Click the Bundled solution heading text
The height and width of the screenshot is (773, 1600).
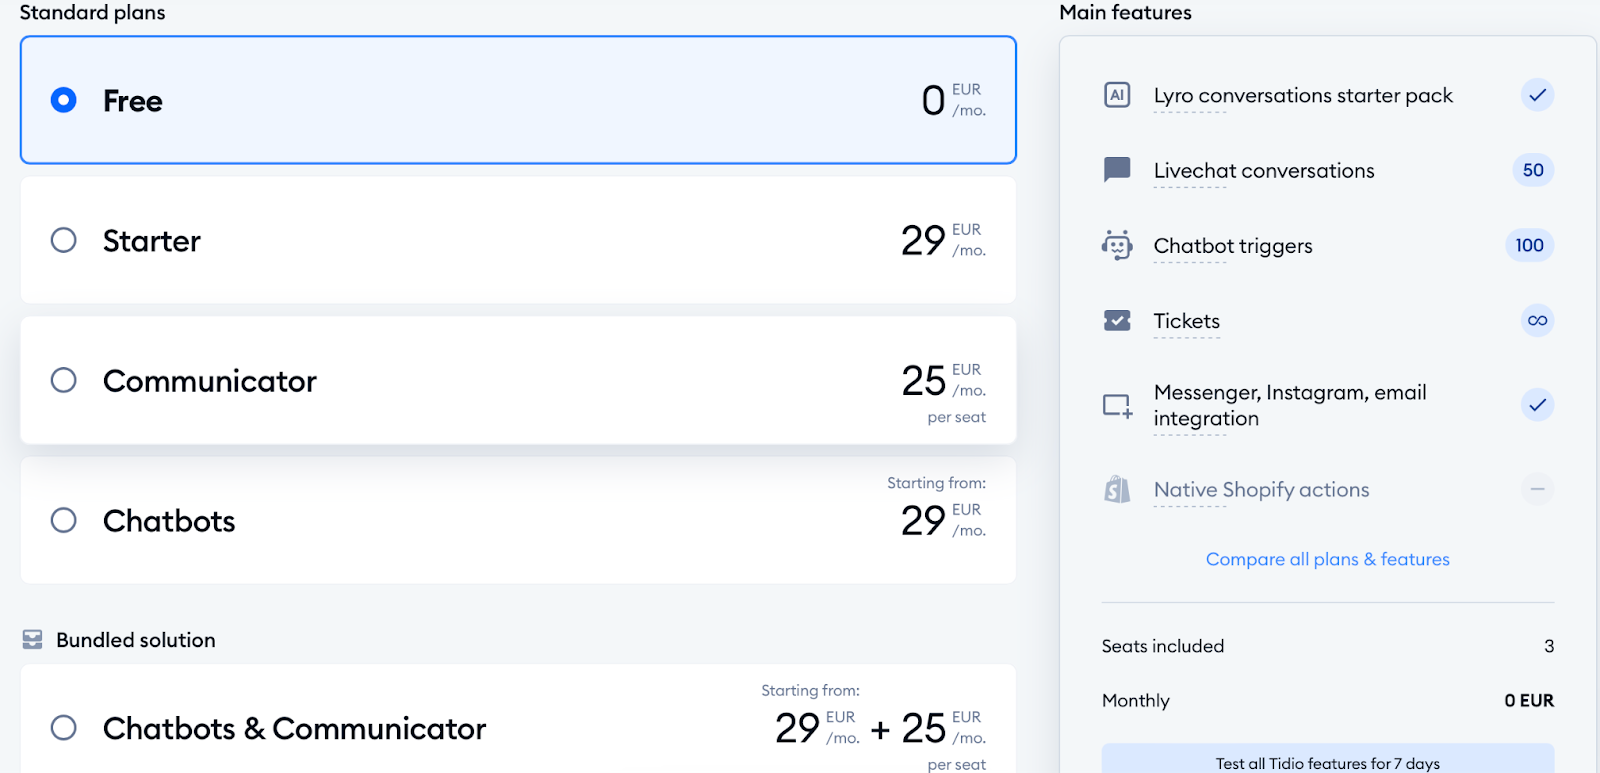136,640
